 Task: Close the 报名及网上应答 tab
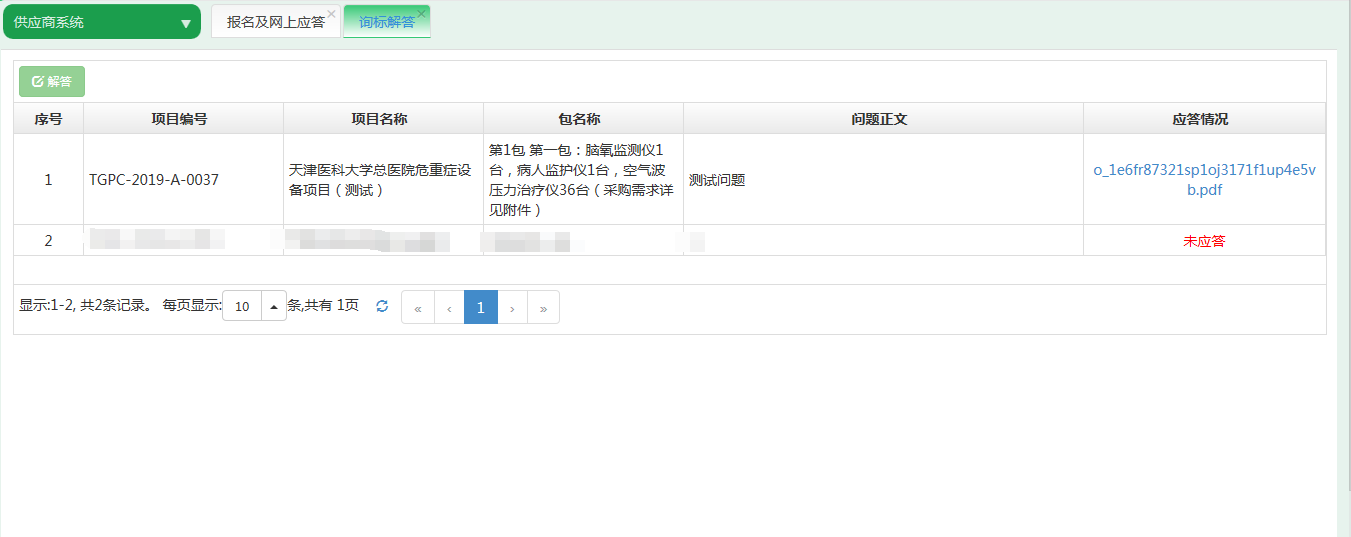tap(331, 13)
